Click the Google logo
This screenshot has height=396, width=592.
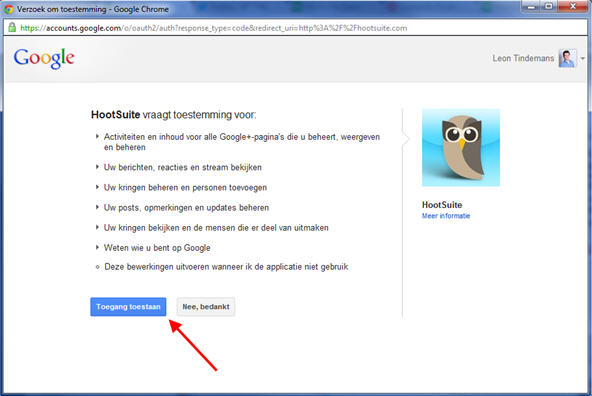(x=44, y=58)
